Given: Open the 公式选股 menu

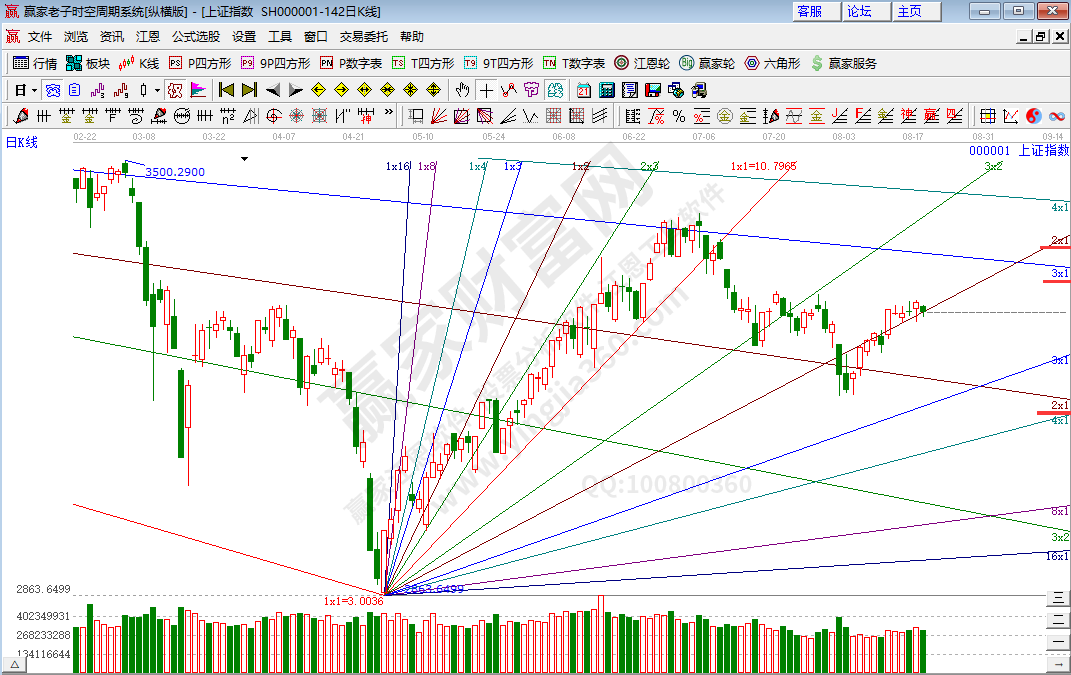Looking at the screenshot, I should coord(196,36).
